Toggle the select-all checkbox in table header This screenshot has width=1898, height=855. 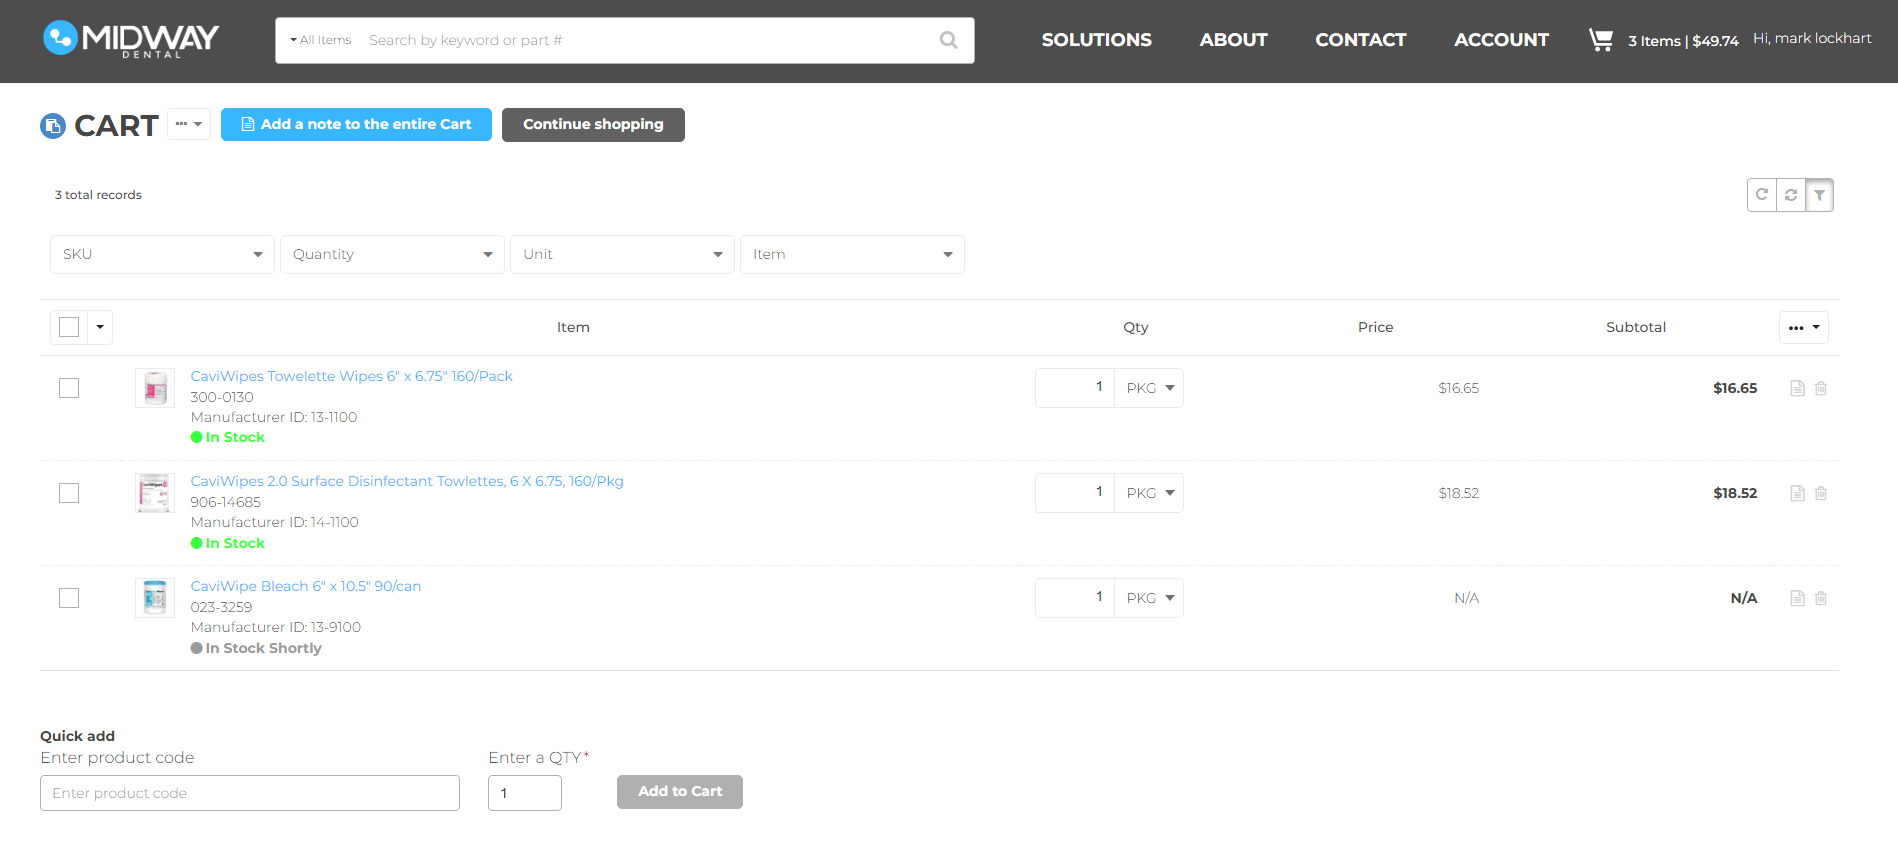point(69,327)
